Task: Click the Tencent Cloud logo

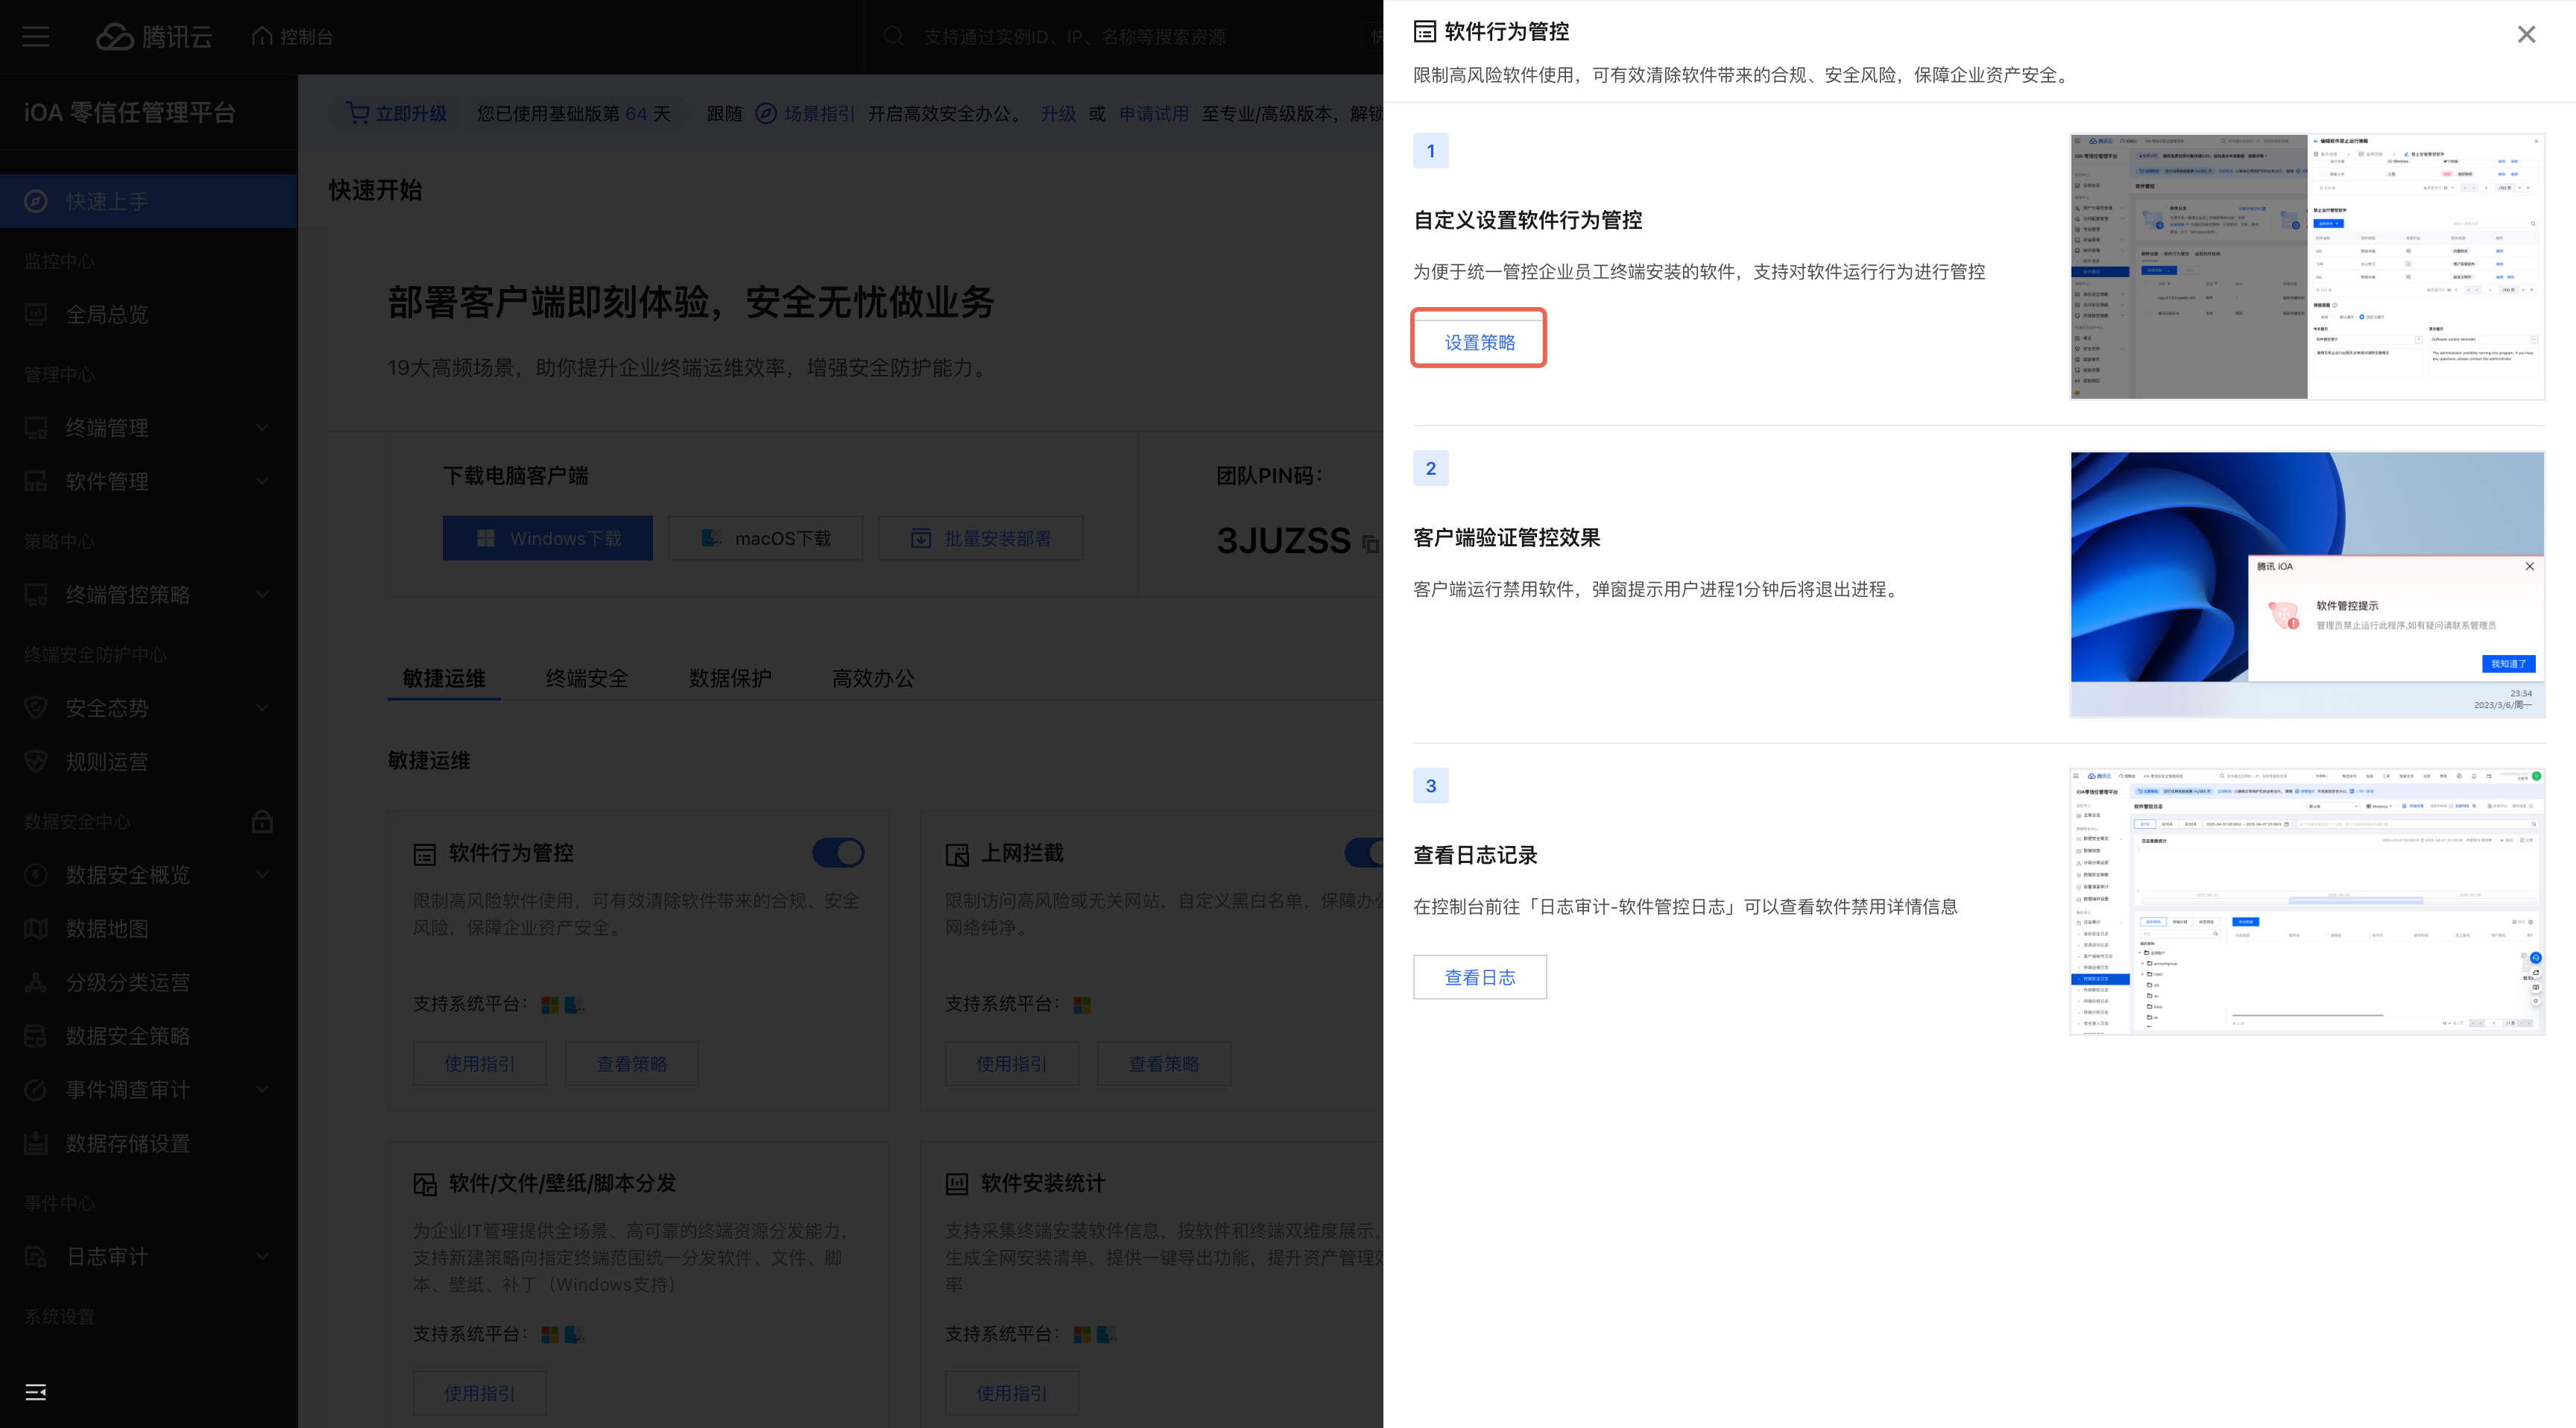Action: tap(154, 37)
